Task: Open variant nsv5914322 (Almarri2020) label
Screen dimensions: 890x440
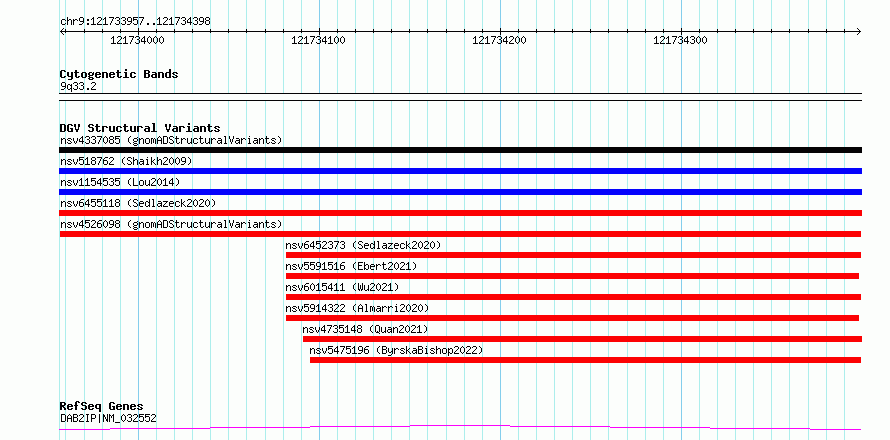Action: tap(358, 308)
